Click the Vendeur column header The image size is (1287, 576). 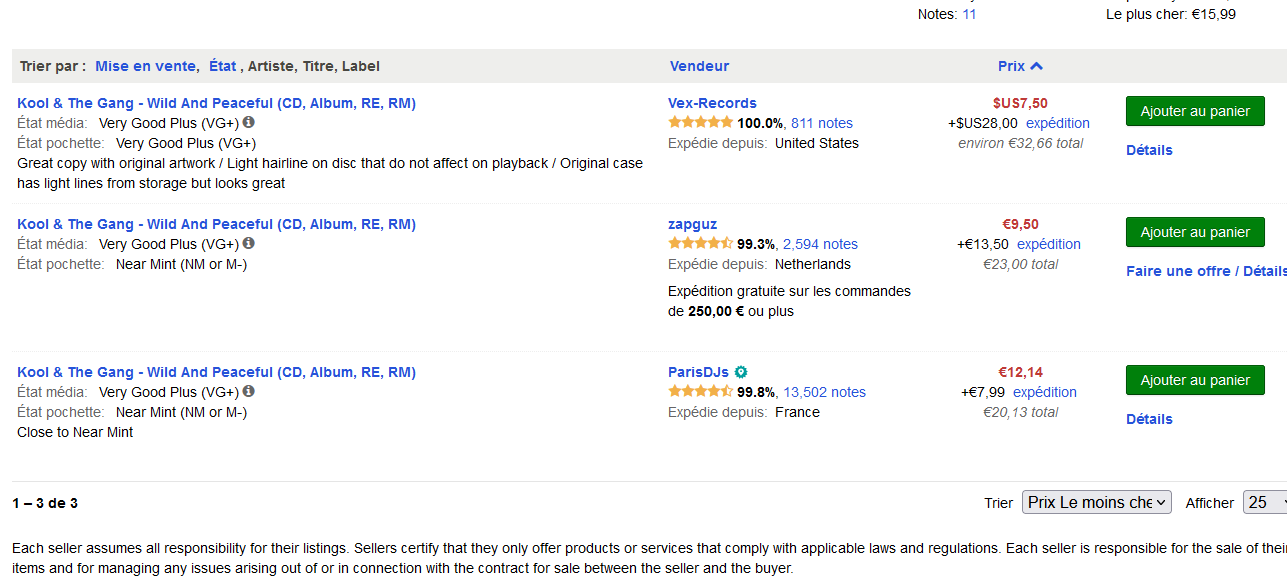pos(699,66)
